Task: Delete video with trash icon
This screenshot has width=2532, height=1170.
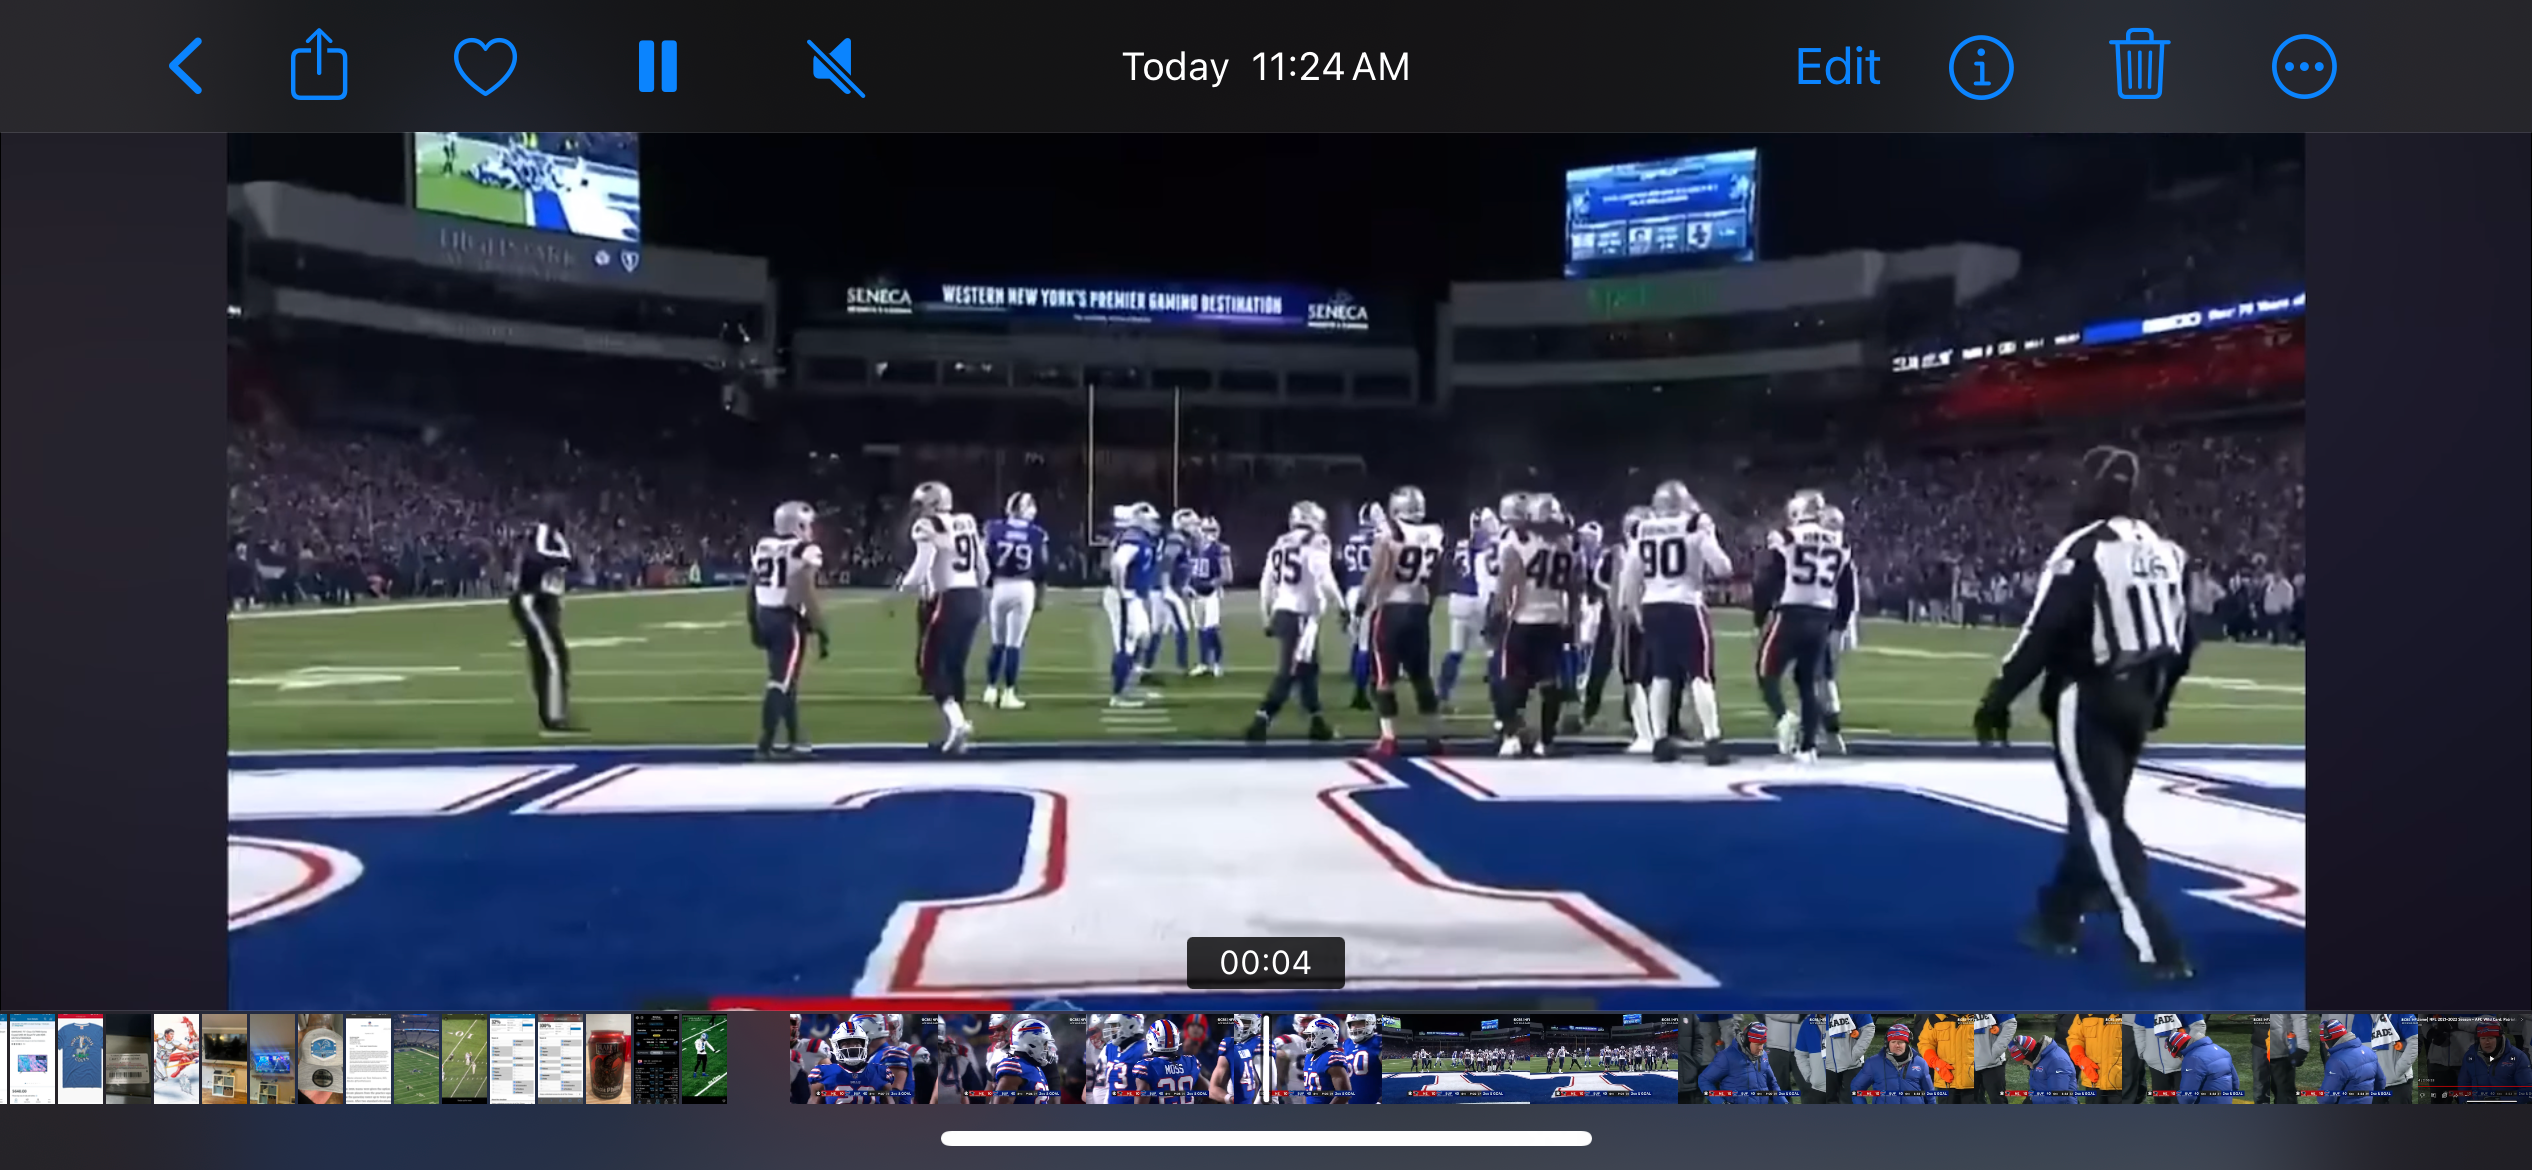Action: point(2139,66)
